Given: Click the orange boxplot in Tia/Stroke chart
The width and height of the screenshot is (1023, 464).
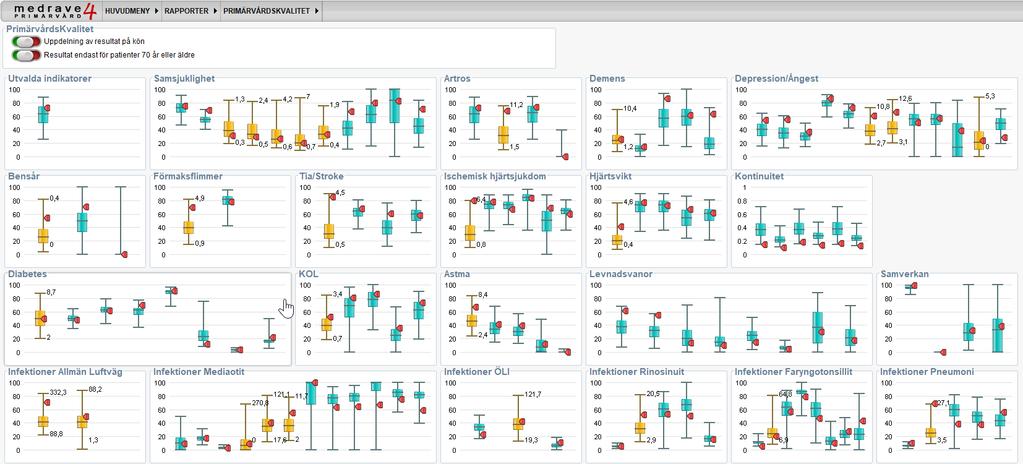Looking at the screenshot, I should pos(329,231).
